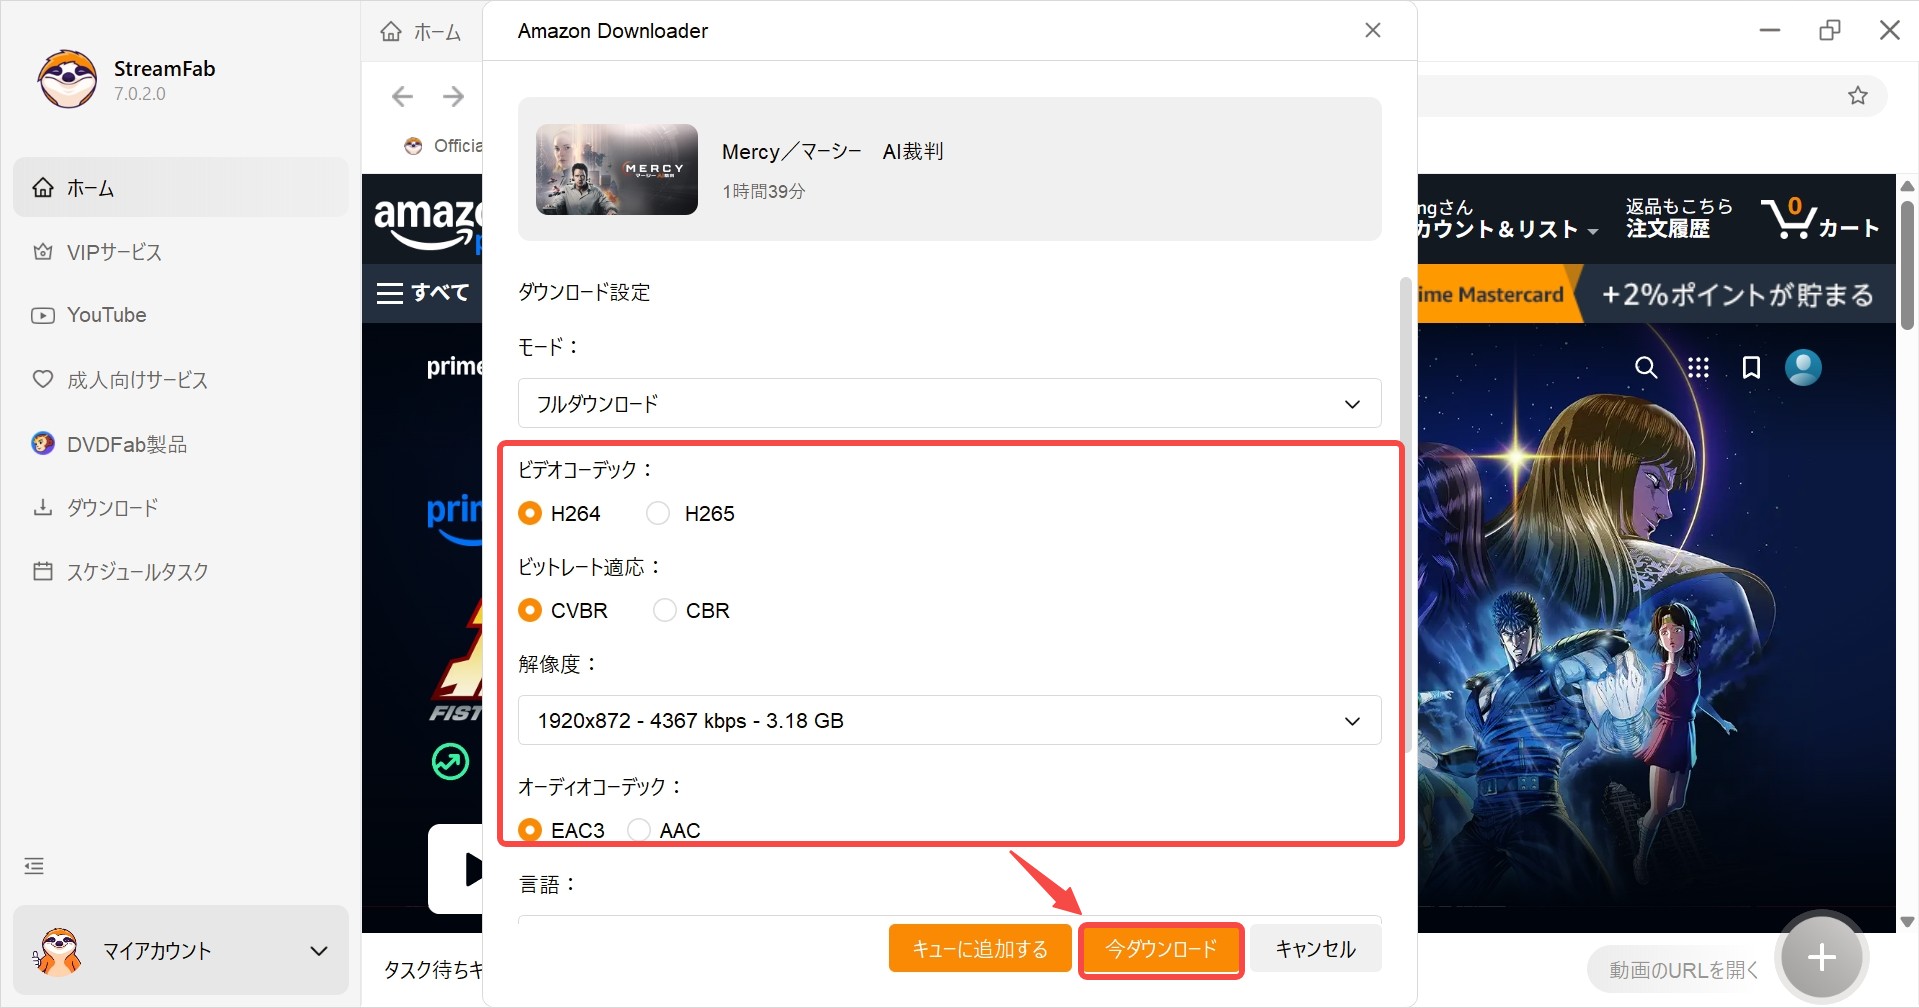Open the アカウント&リスト dropdown
The height and width of the screenshot is (1008, 1919).
tap(1506, 219)
